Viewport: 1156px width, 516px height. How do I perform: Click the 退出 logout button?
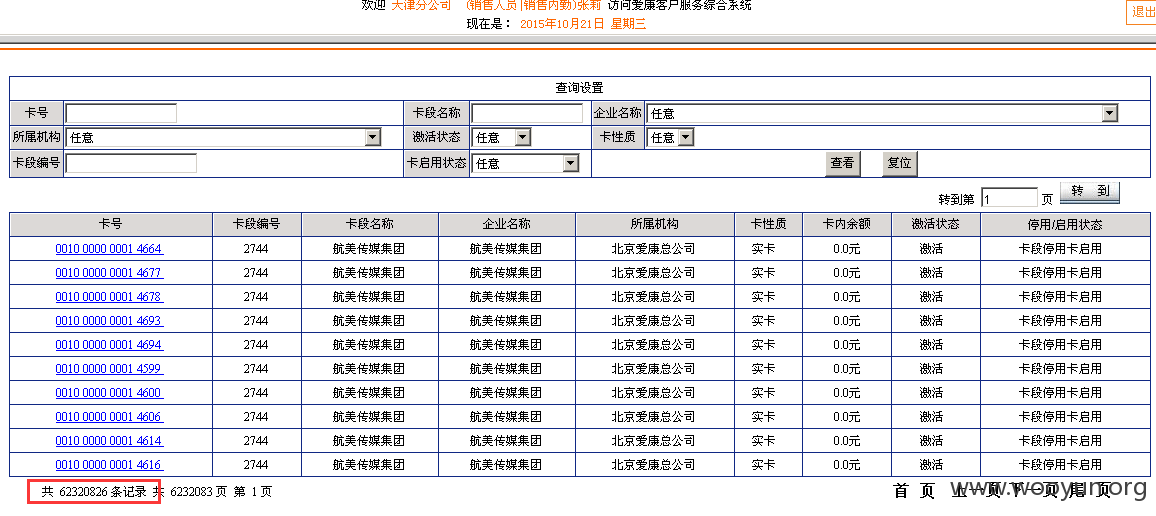coord(1143,12)
